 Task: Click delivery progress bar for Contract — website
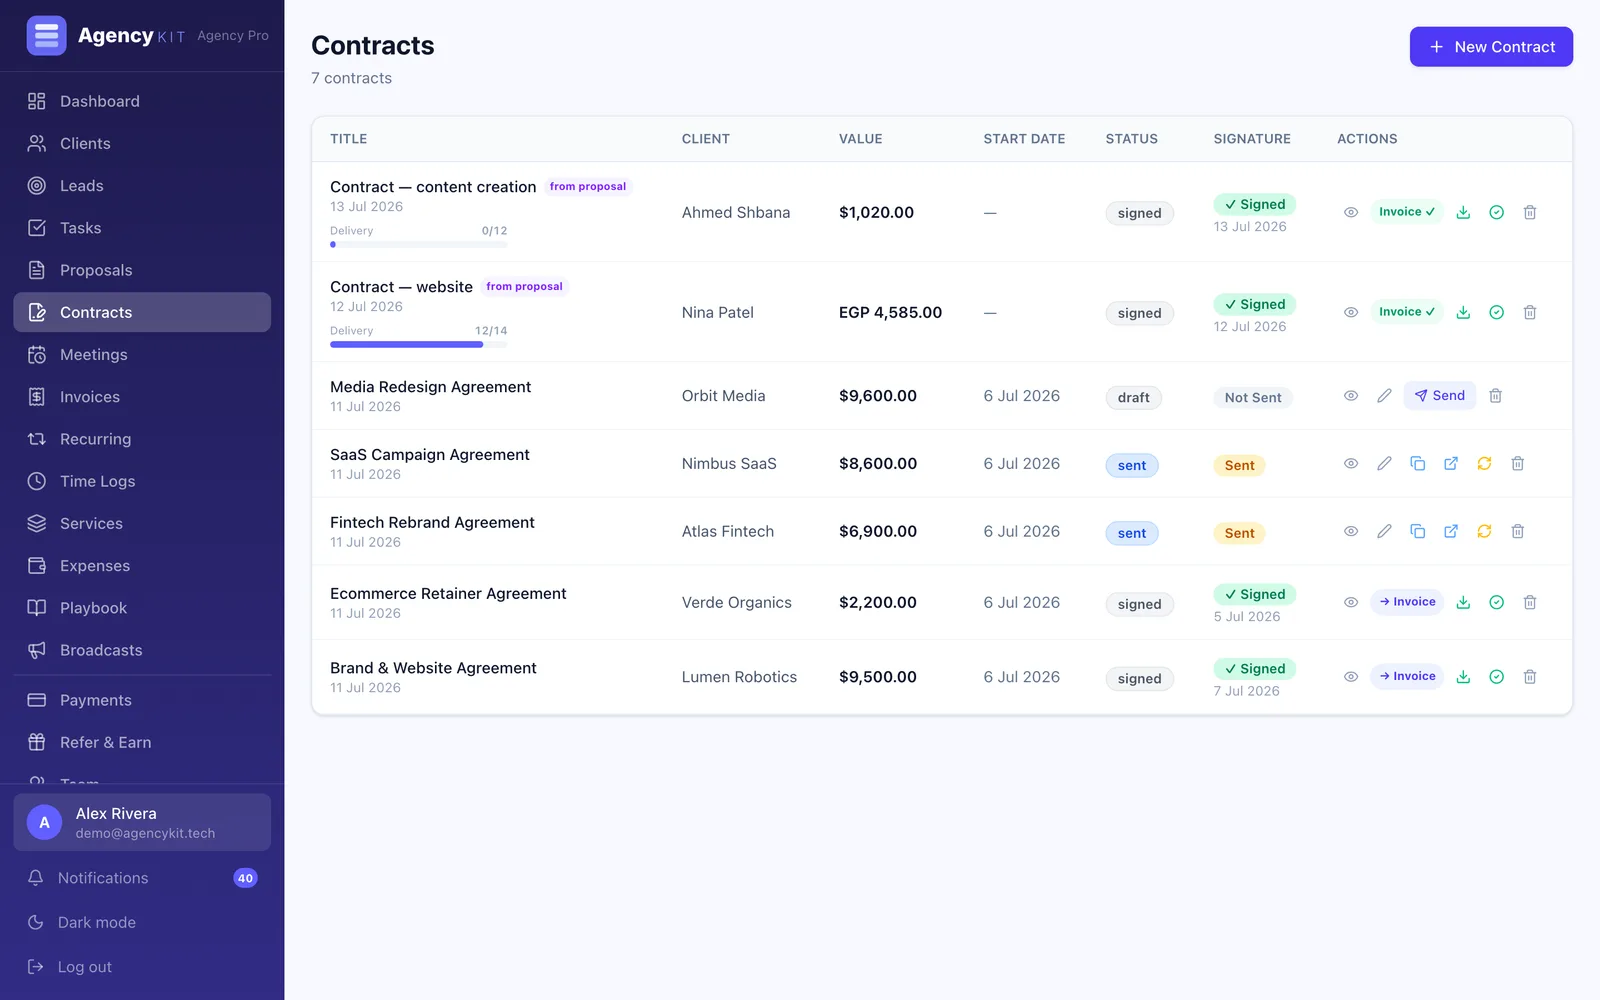(418, 344)
